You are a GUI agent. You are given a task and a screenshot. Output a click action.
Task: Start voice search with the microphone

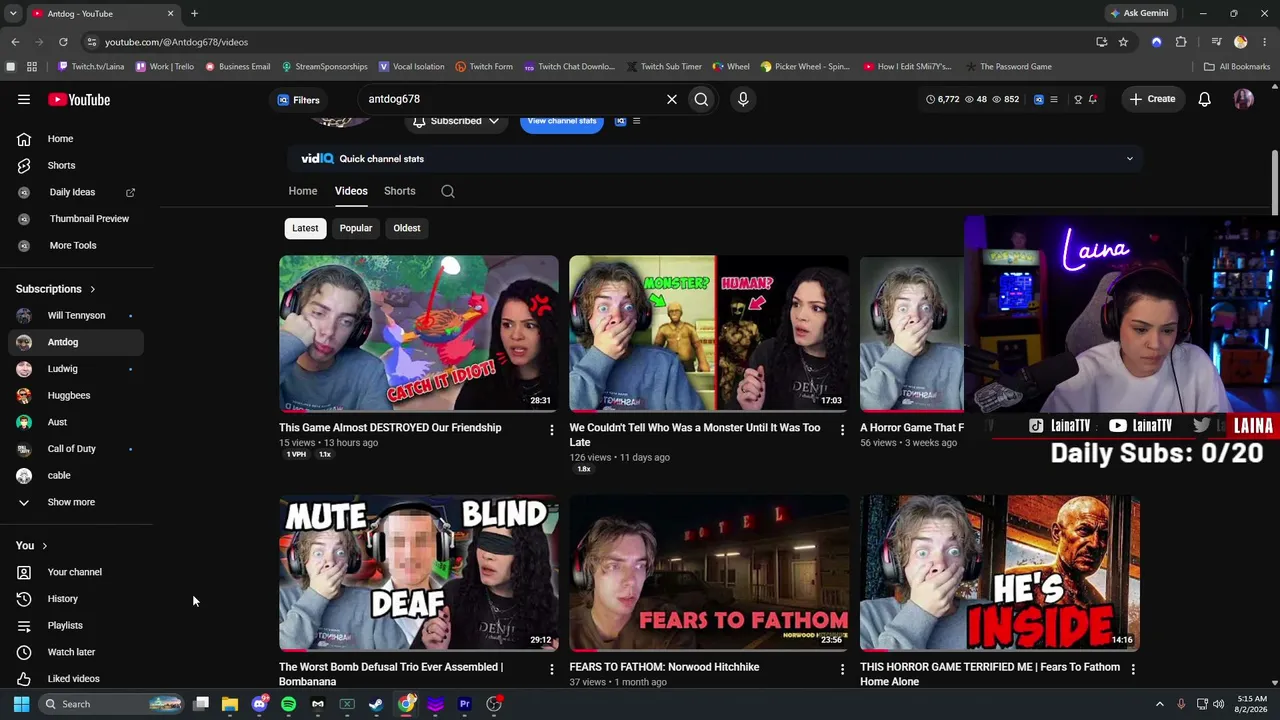point(743,99)
